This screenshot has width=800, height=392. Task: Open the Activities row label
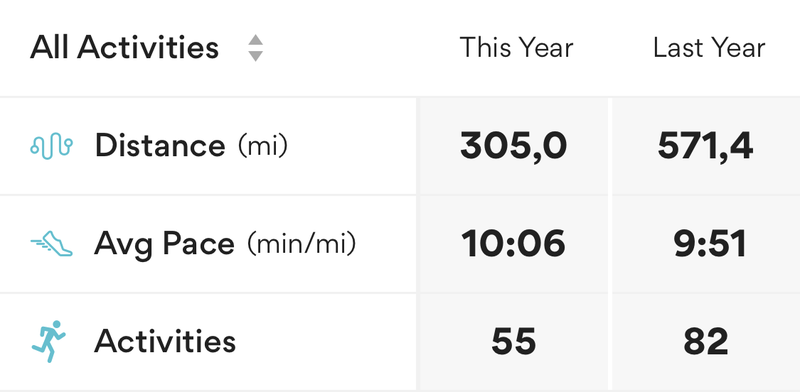pos(165,341)
